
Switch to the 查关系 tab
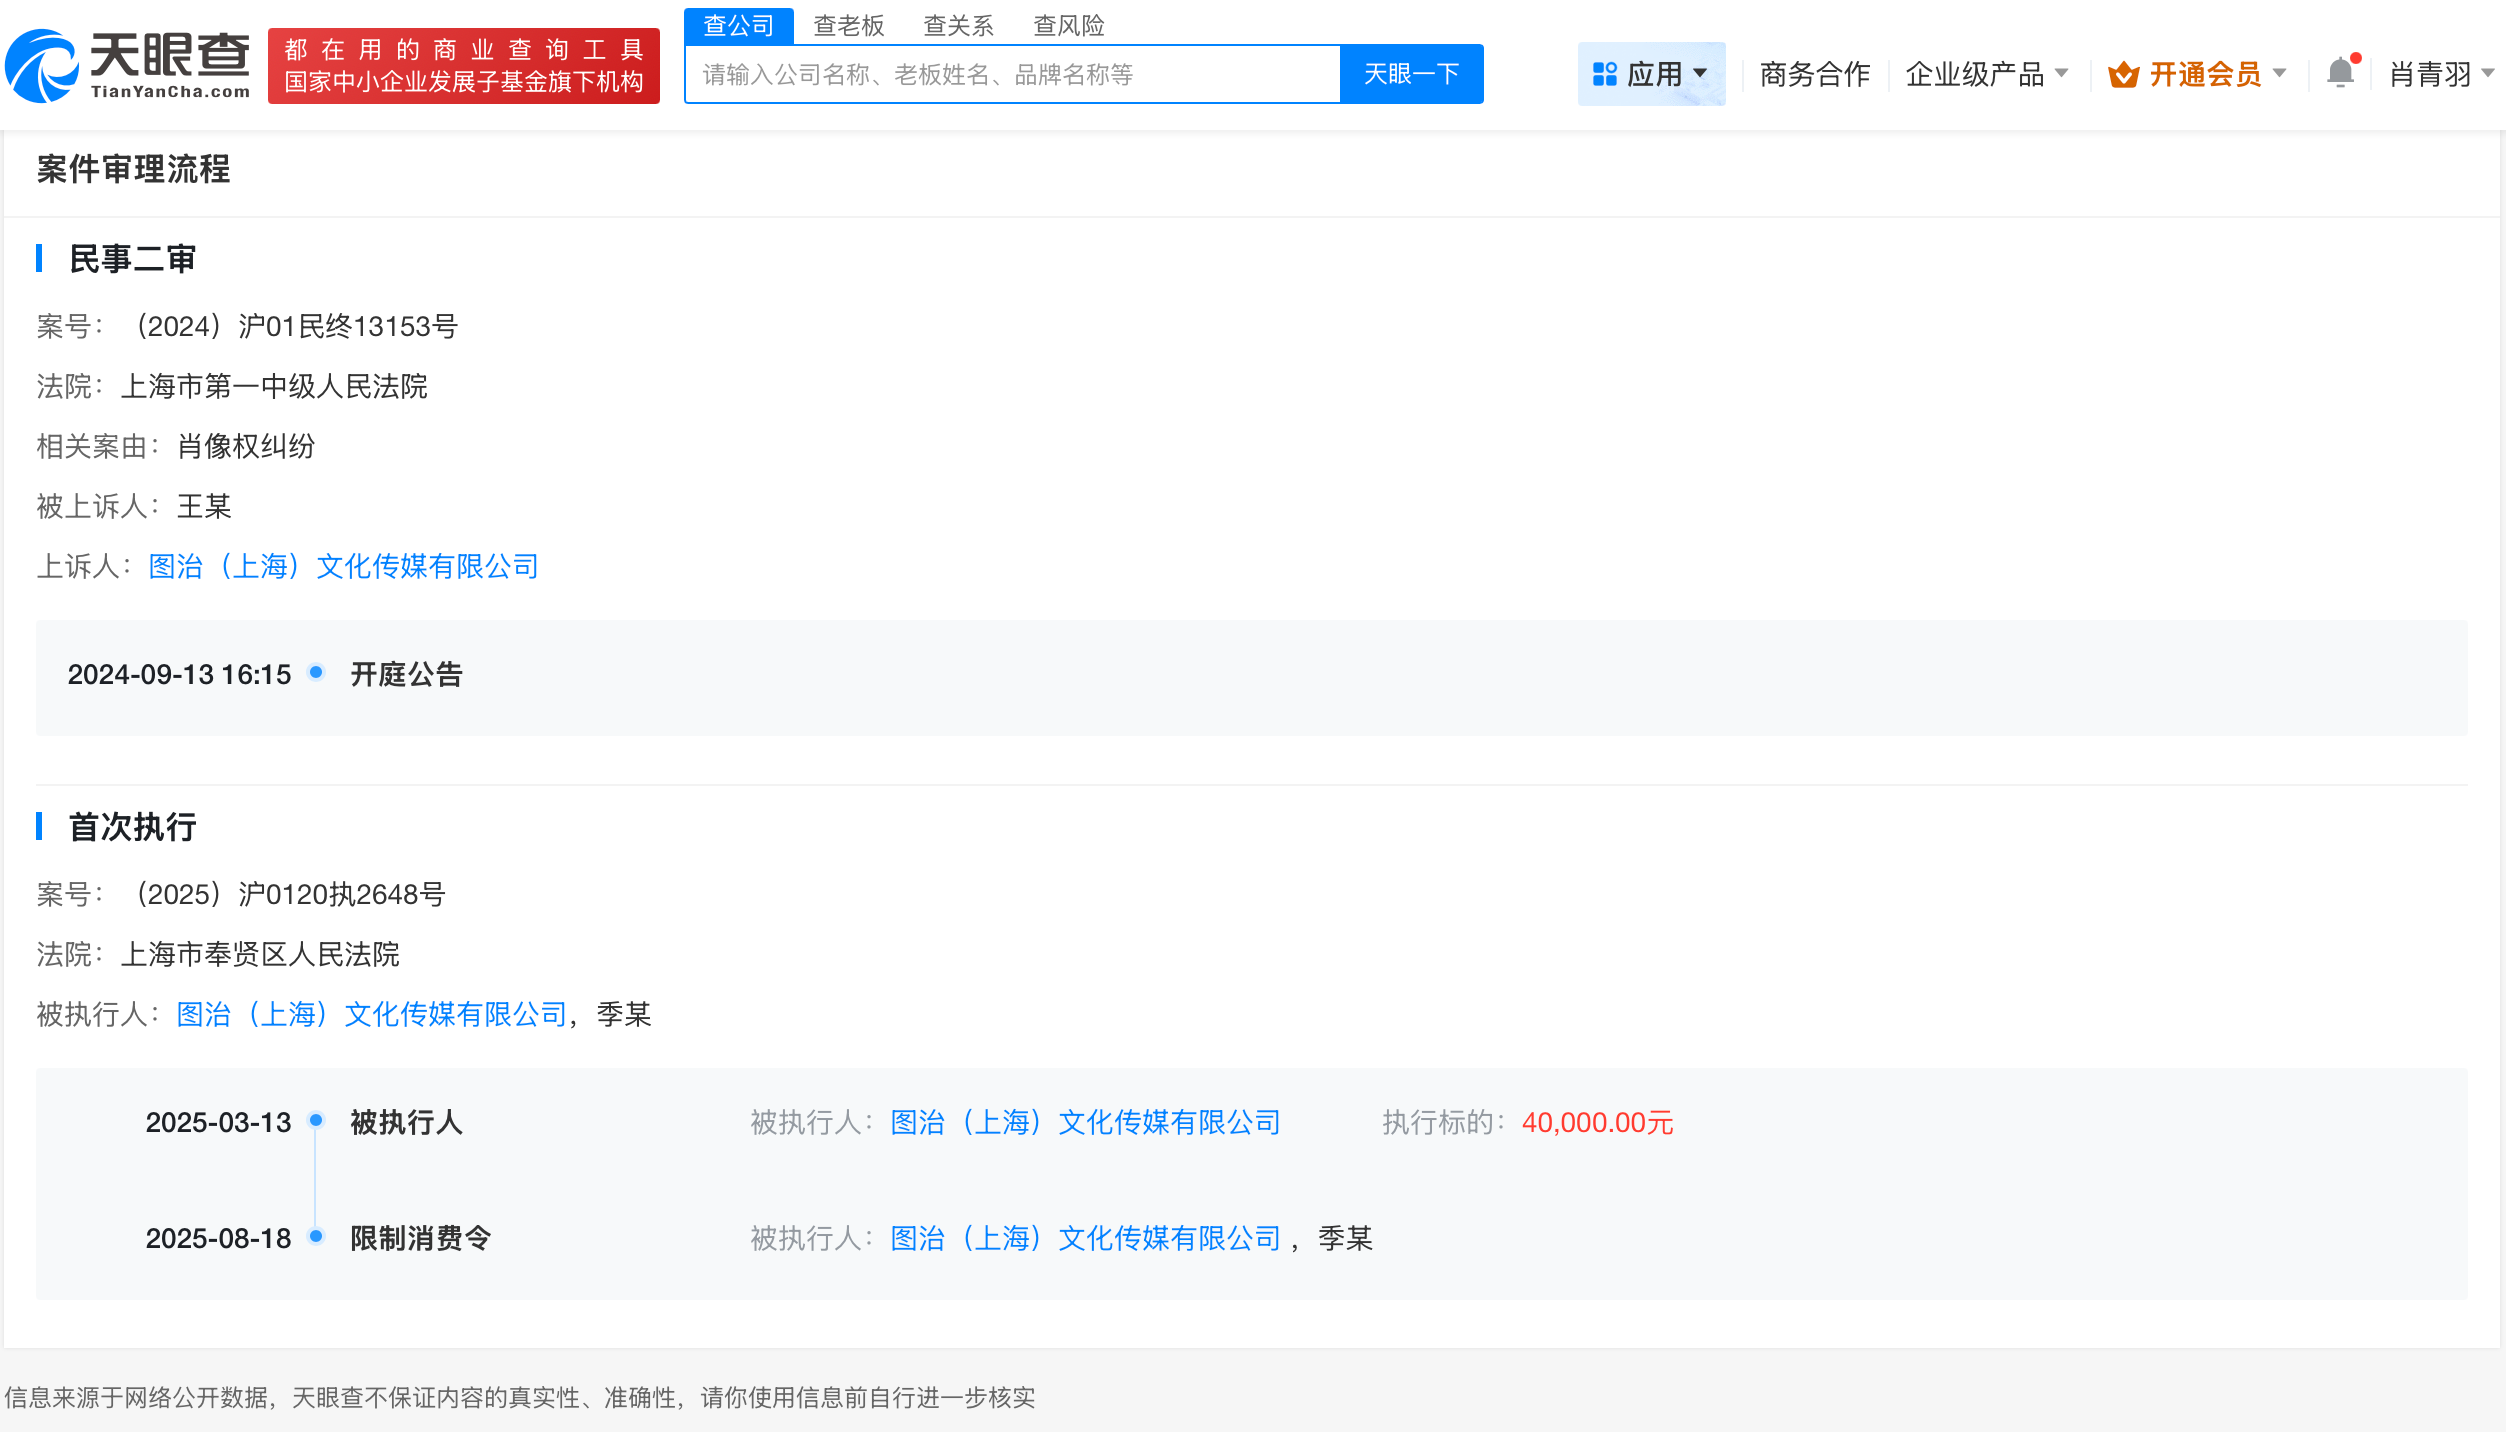[958, 25]
